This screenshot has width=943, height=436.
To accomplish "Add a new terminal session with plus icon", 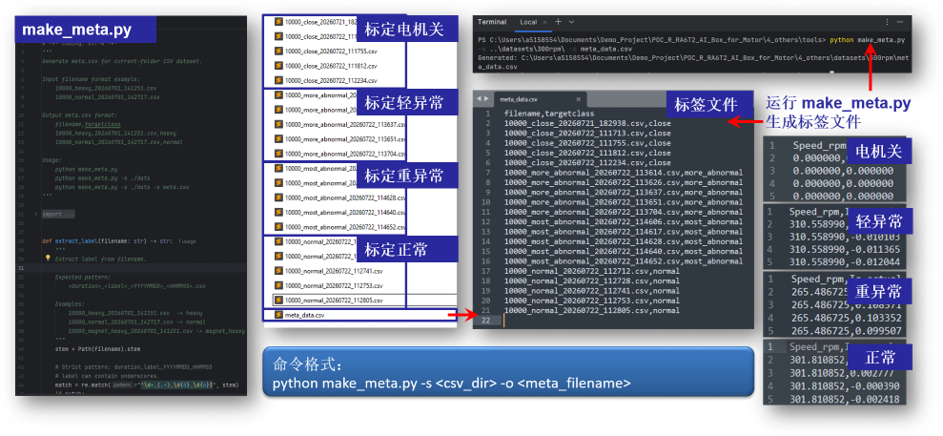I will pyautogui.click(x=558, y=22).
